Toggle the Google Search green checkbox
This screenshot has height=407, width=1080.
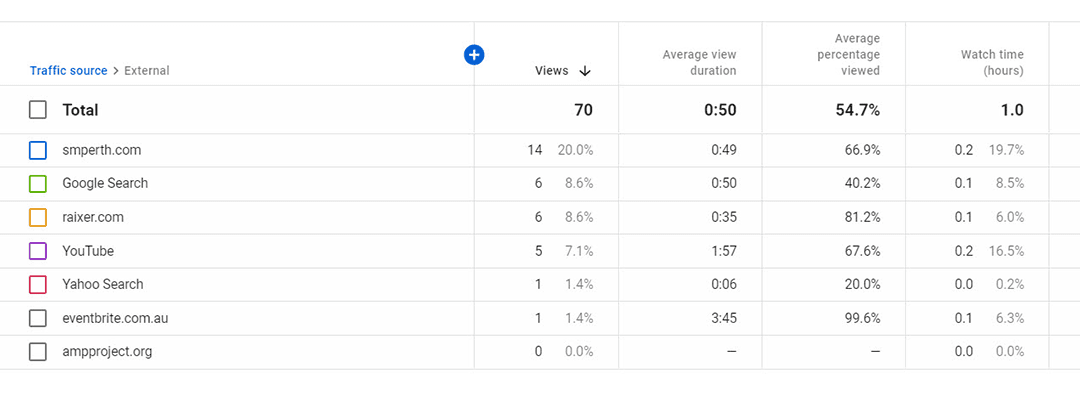pos(38,184)
